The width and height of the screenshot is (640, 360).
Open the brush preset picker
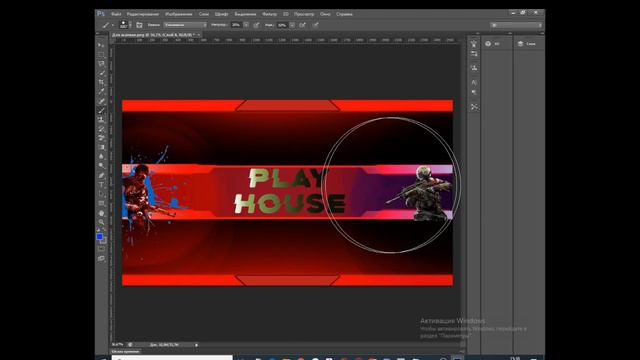click(x=124, y=25)
